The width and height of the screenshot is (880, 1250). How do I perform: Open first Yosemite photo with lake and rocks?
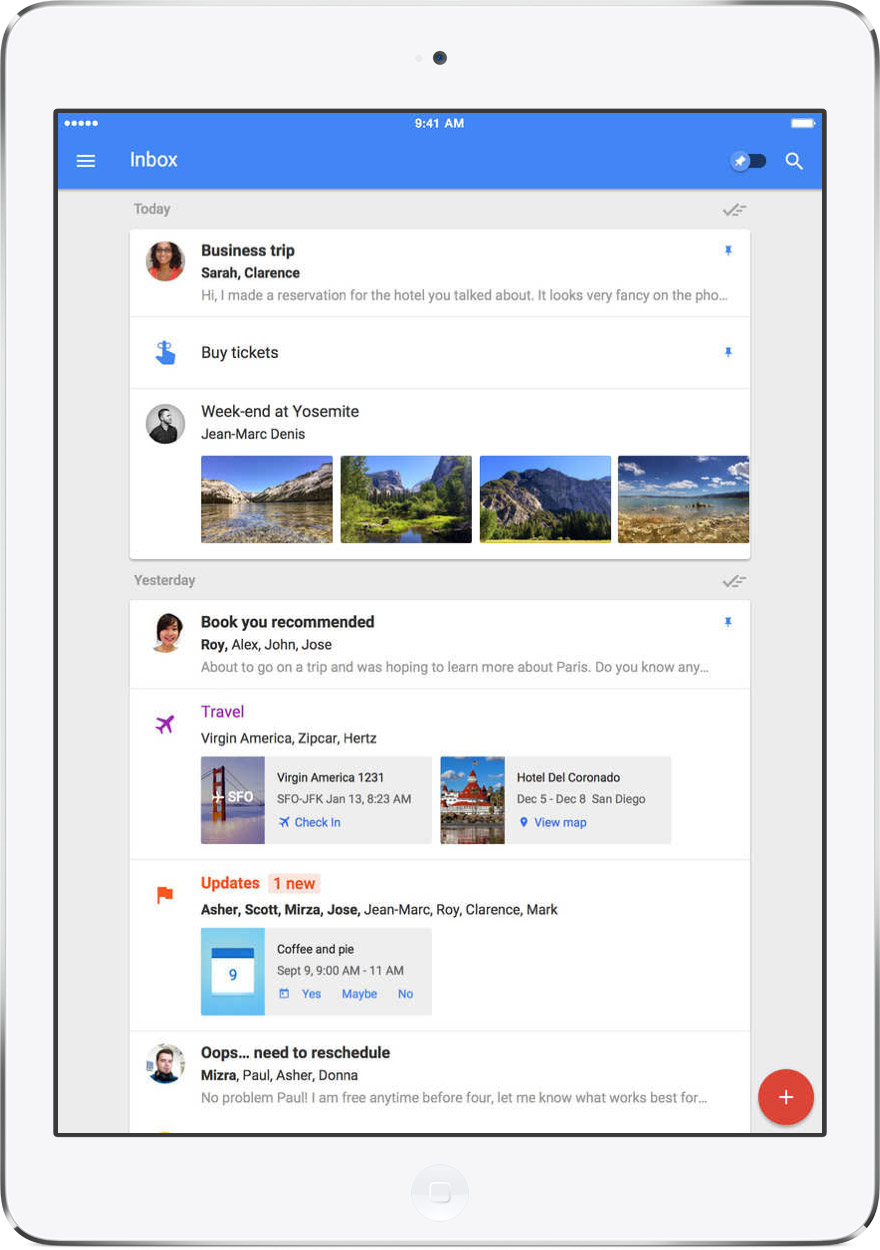pos(267,499)
